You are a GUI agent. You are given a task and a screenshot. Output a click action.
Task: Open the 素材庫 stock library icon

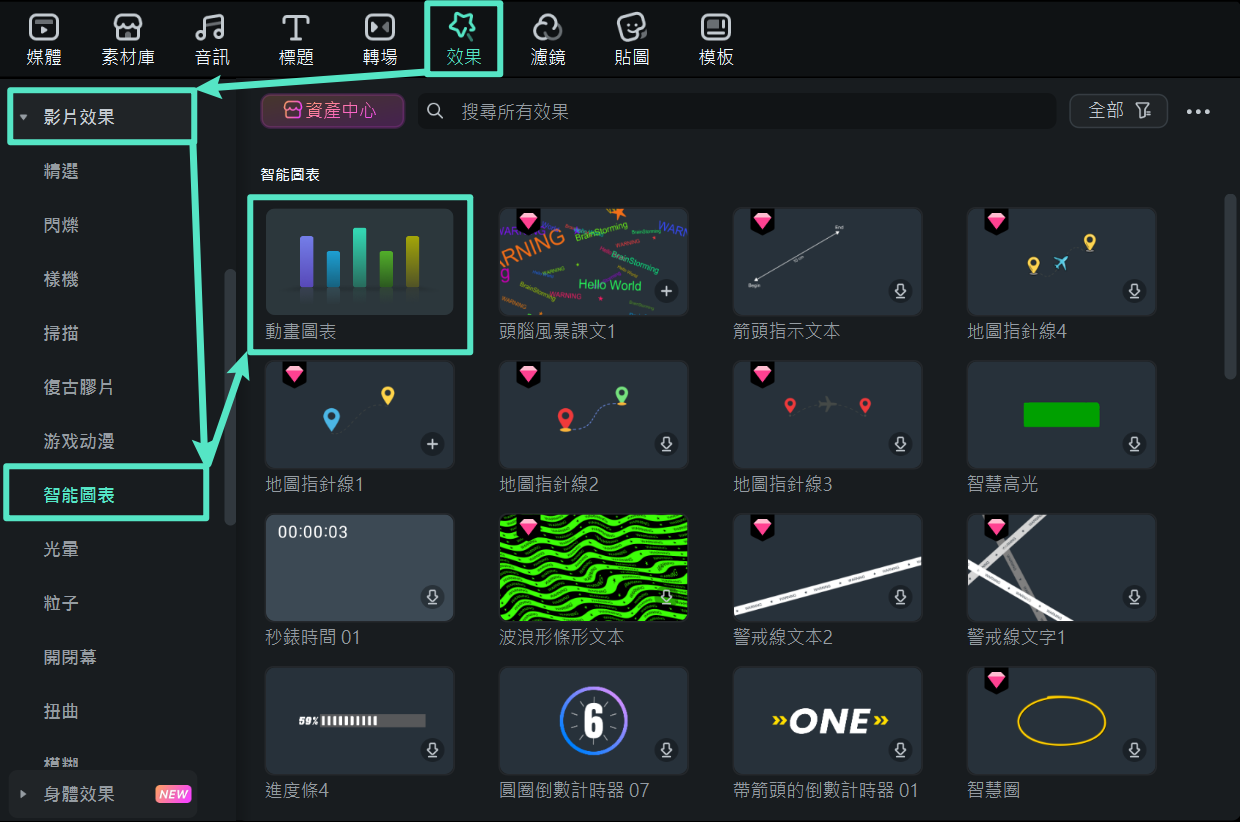click(128, 28)
